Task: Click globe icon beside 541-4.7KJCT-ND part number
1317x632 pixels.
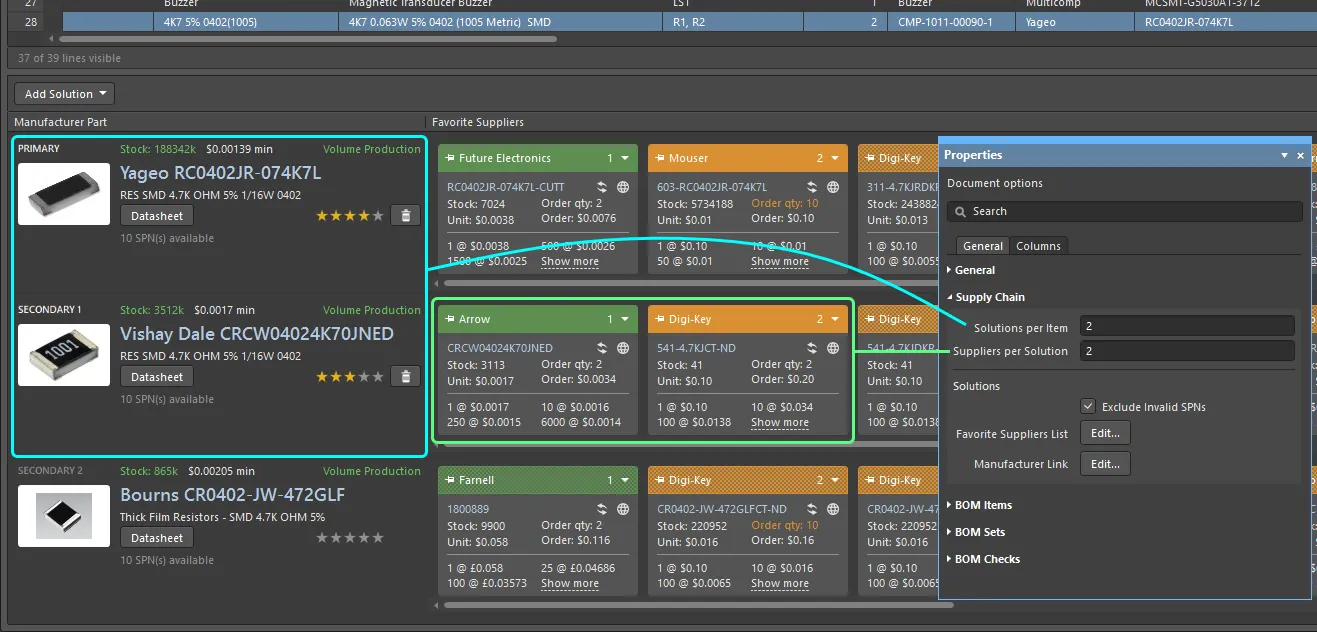Action: (833, 348)
